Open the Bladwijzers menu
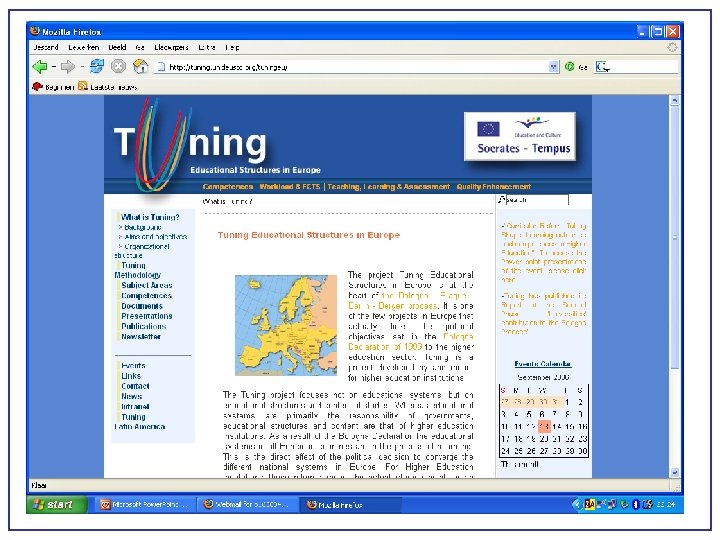720x540 pixels. click(171, 47)
